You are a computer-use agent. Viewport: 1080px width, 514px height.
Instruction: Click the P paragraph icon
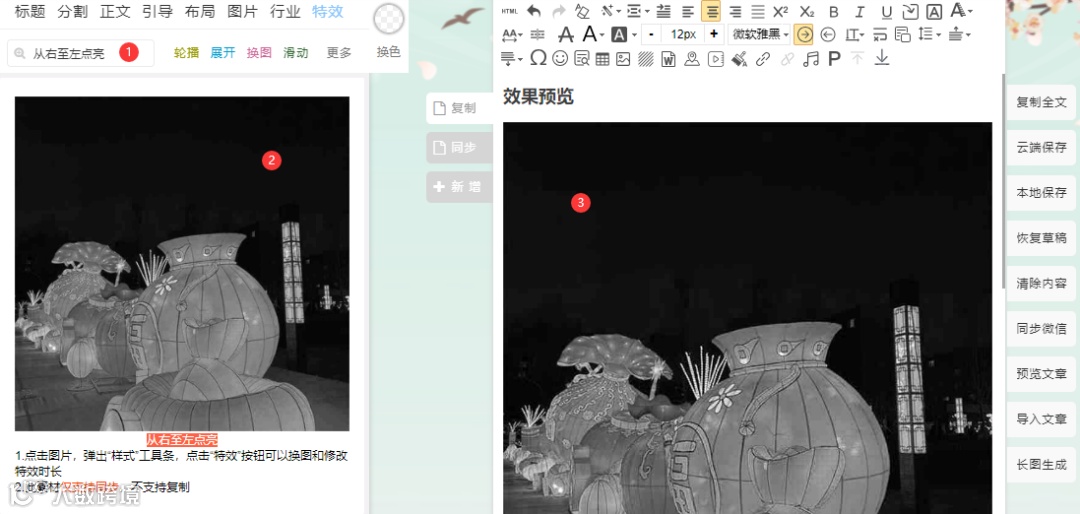(x=834, y=59)
